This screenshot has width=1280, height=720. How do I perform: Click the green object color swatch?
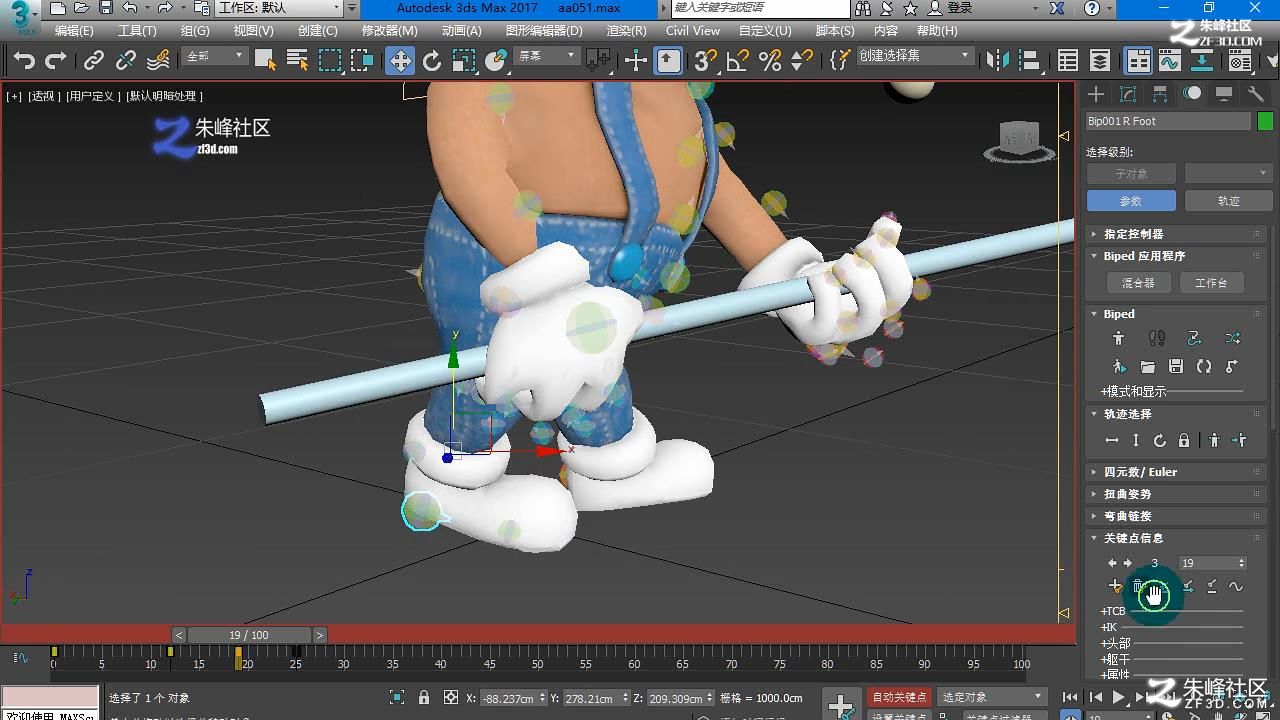click(1265, 121)
